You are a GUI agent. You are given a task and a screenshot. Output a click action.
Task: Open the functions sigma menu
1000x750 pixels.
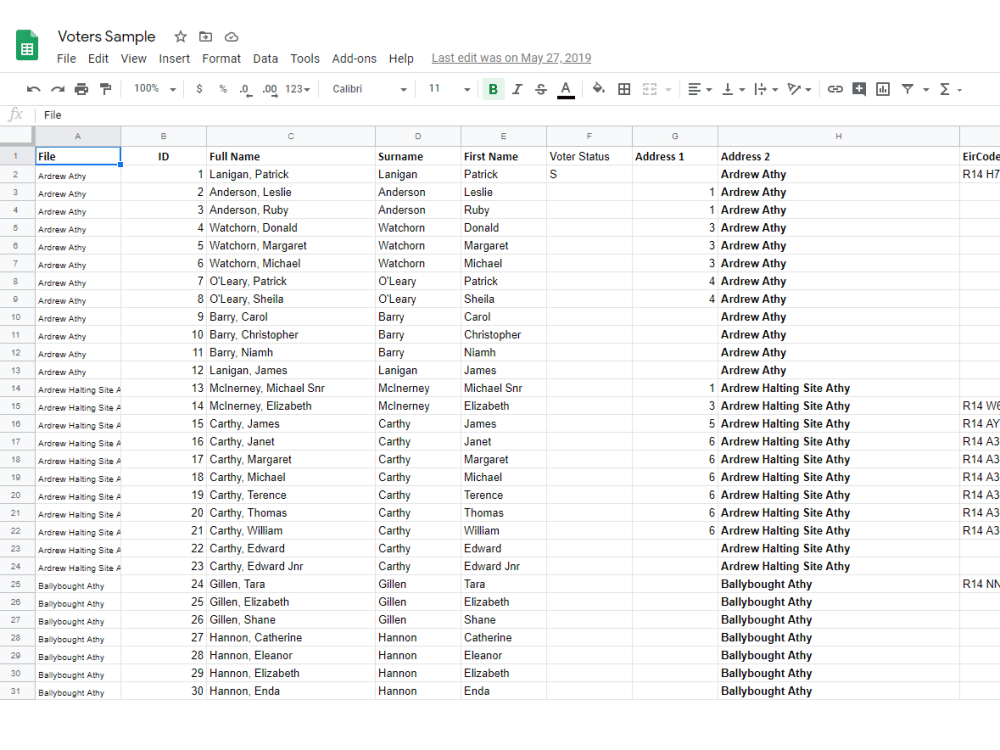tap(950, 89)
